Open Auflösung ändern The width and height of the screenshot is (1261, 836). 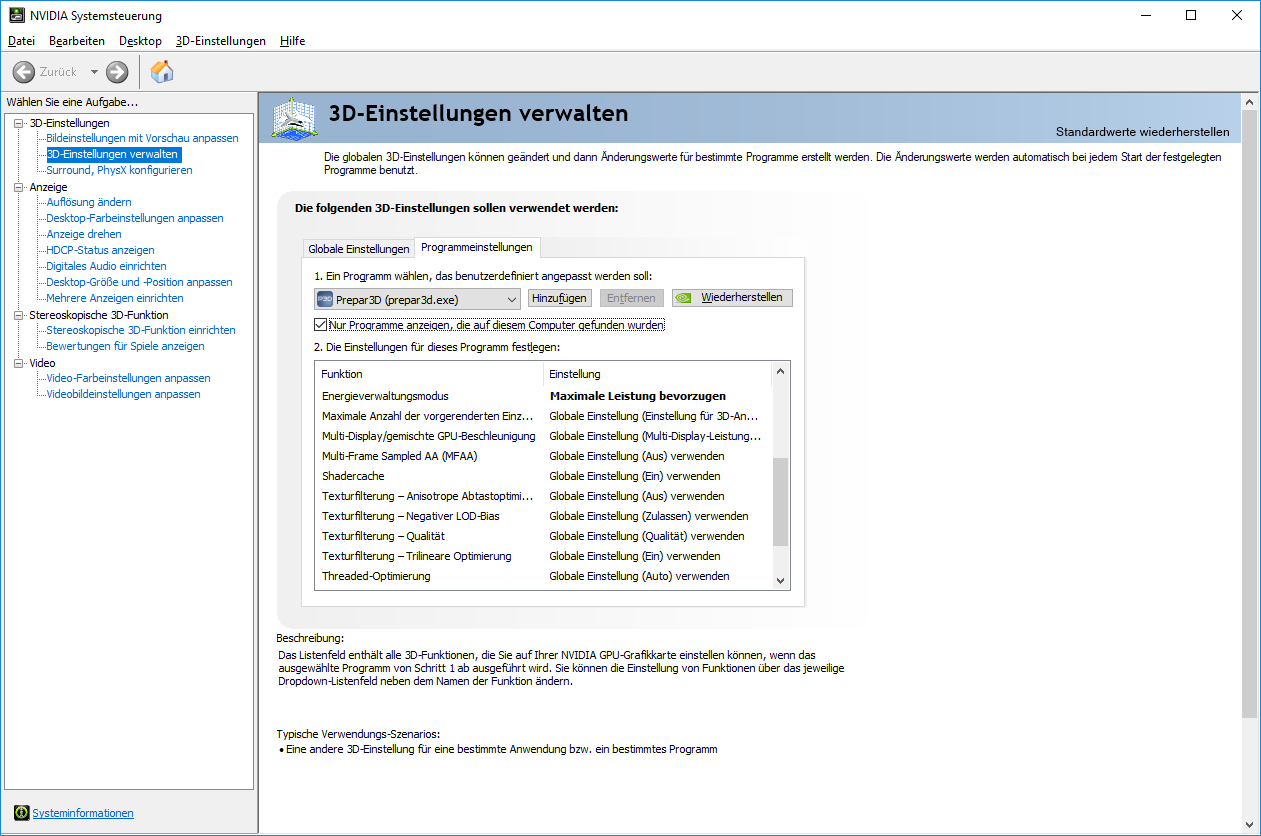(89, 202)
